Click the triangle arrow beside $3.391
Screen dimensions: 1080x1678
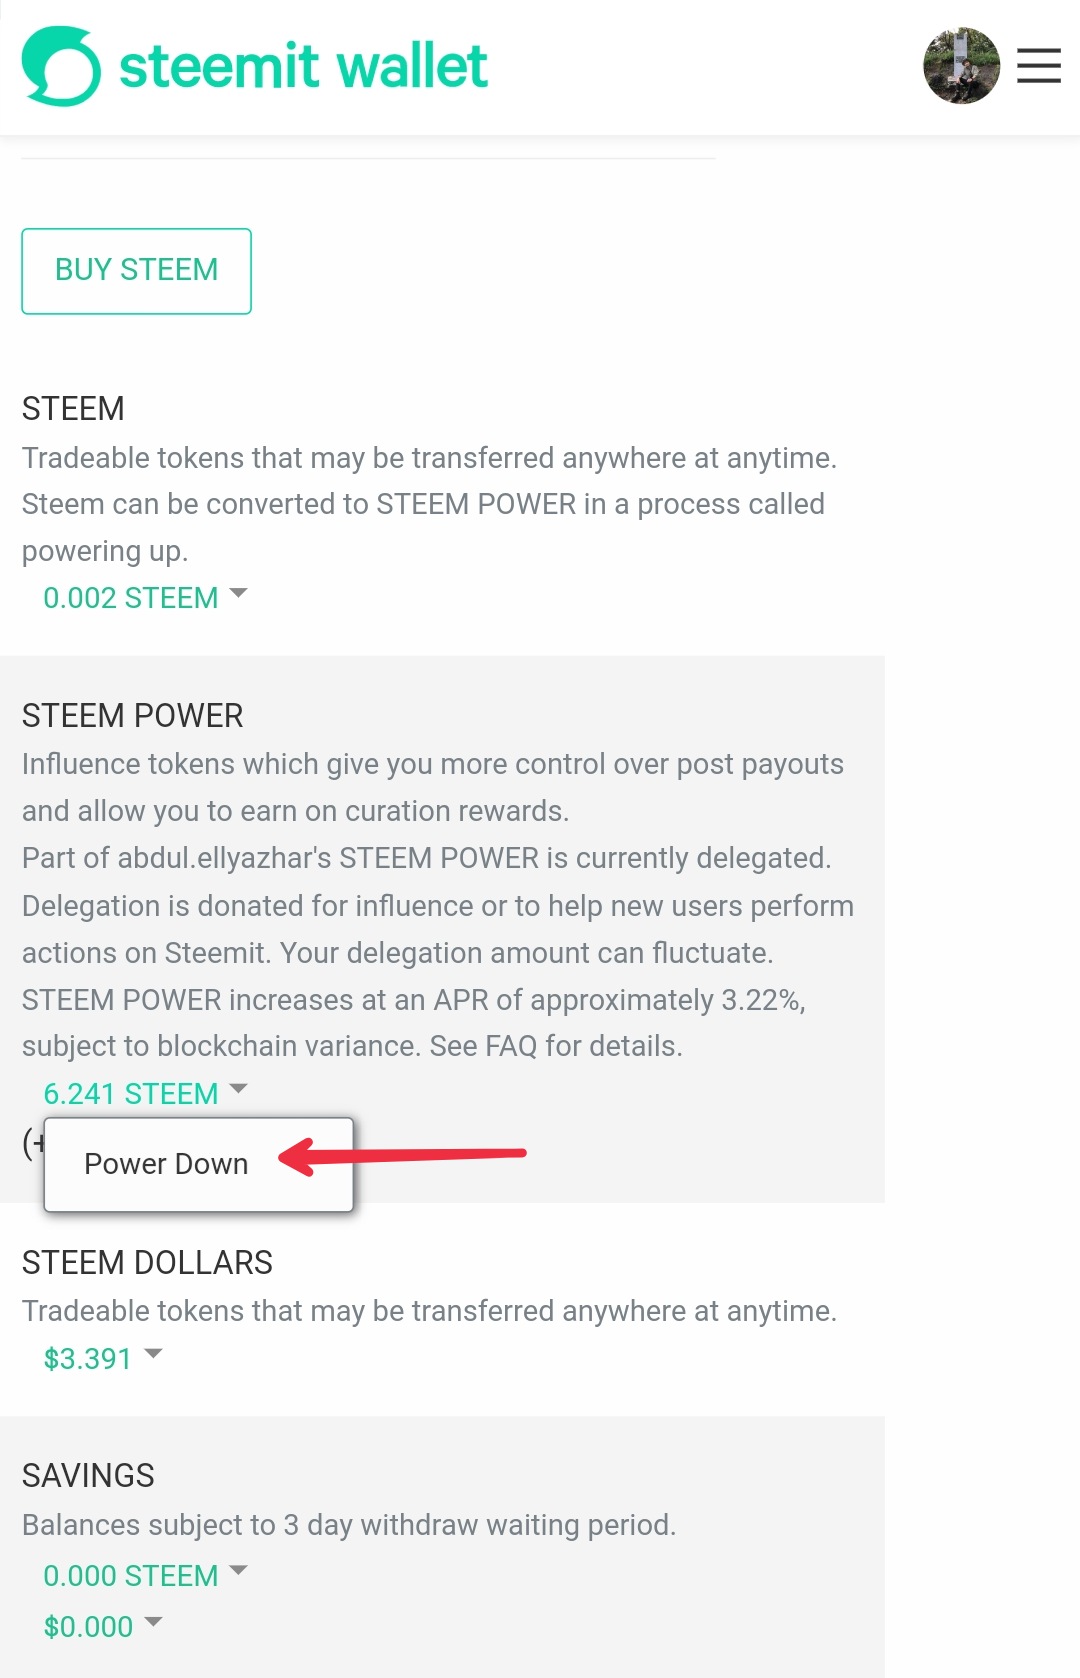click(x=153, y=1354)
